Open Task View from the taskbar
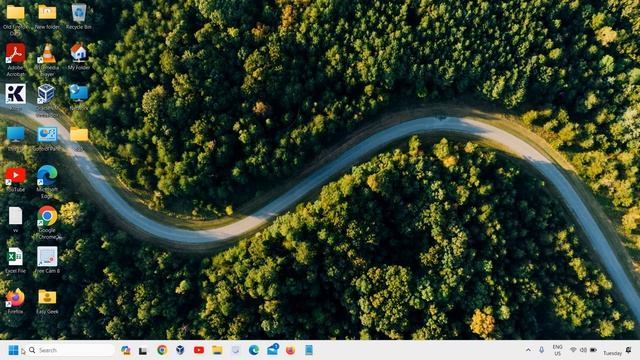This screenshot has height=360, width=640. tap(143, 350)
